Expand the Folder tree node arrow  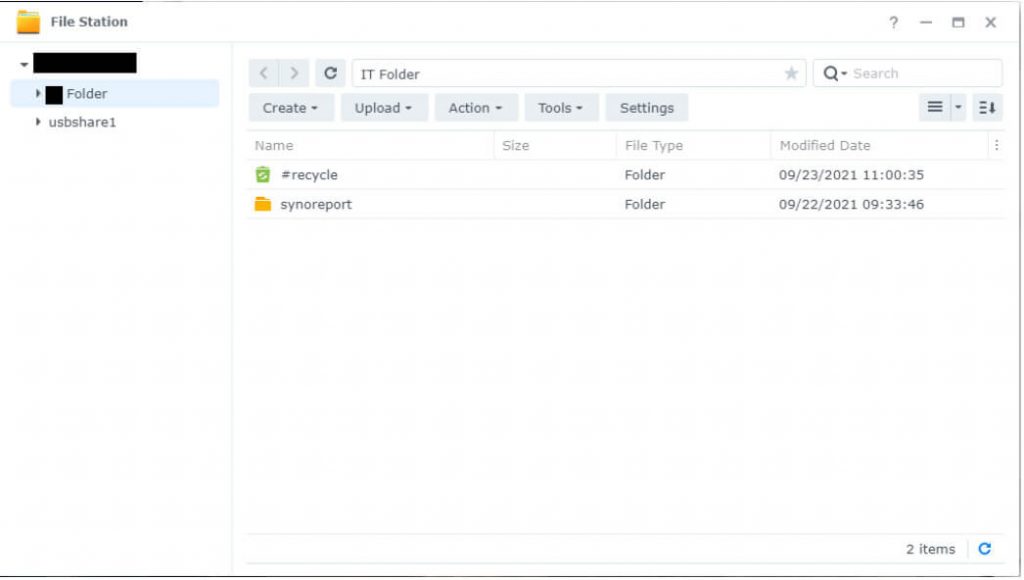[38, 93]
